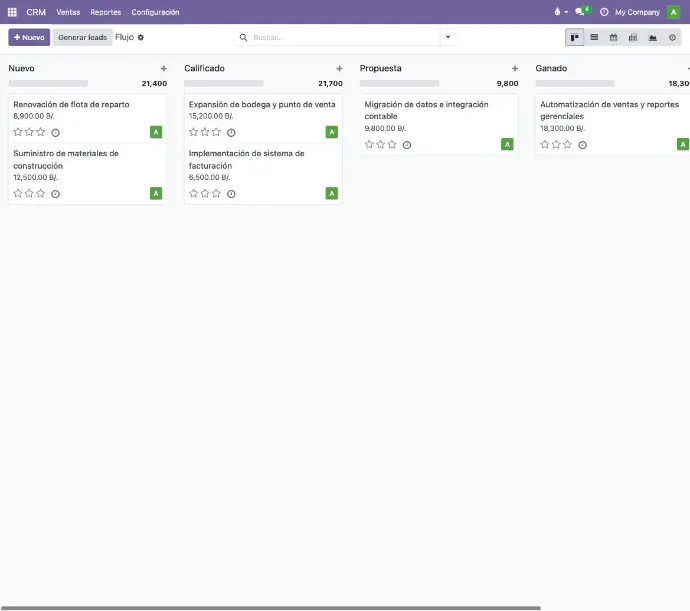The height and width of the screenshot is (611, 690).
Task: Click salesperson avatar on Renovación de flota card
Action: click(156, 132)
